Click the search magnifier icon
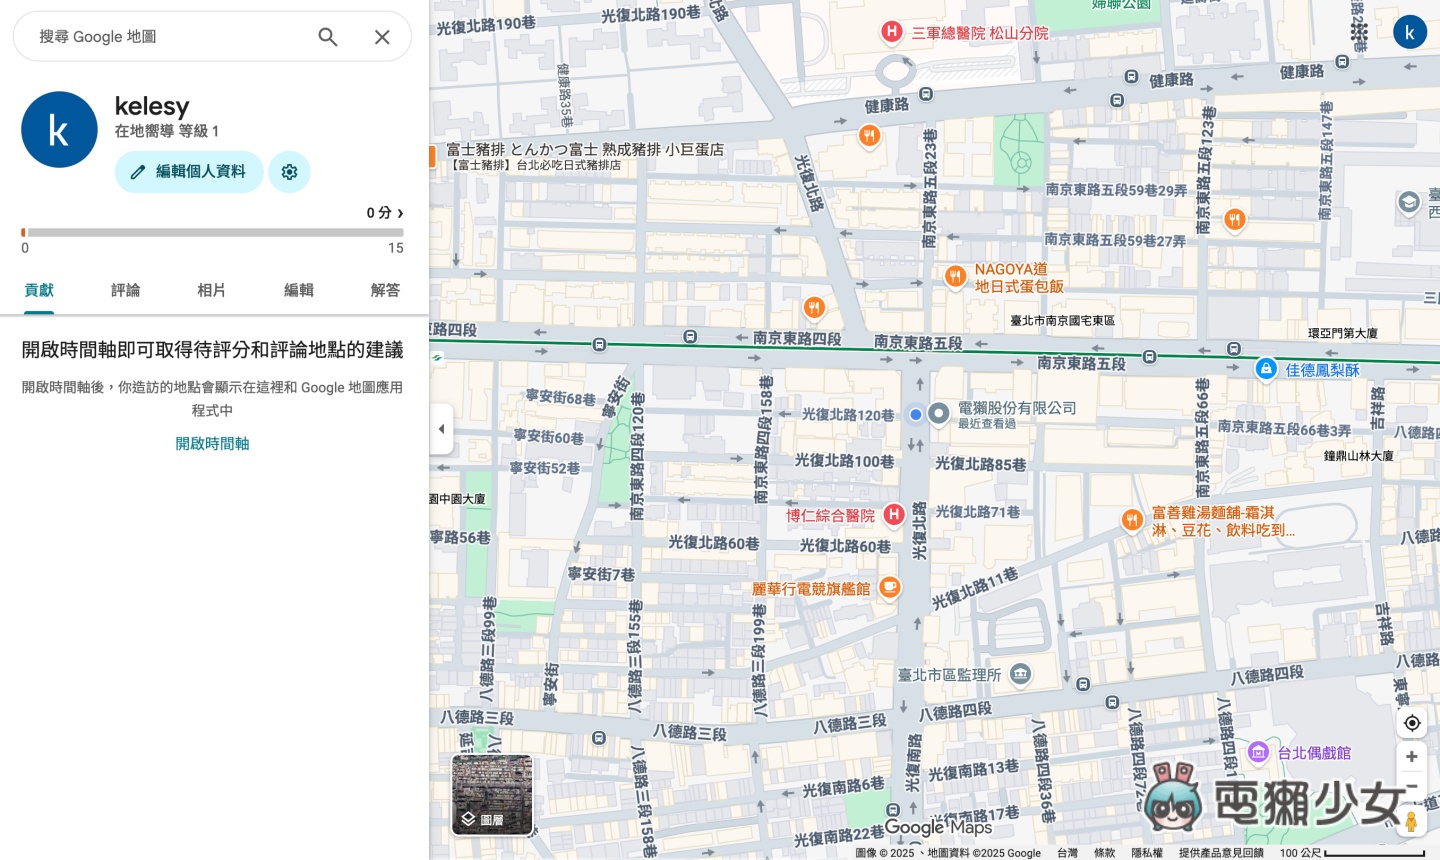The width and height of the screenshot is (1440, 860). point(328,37)
